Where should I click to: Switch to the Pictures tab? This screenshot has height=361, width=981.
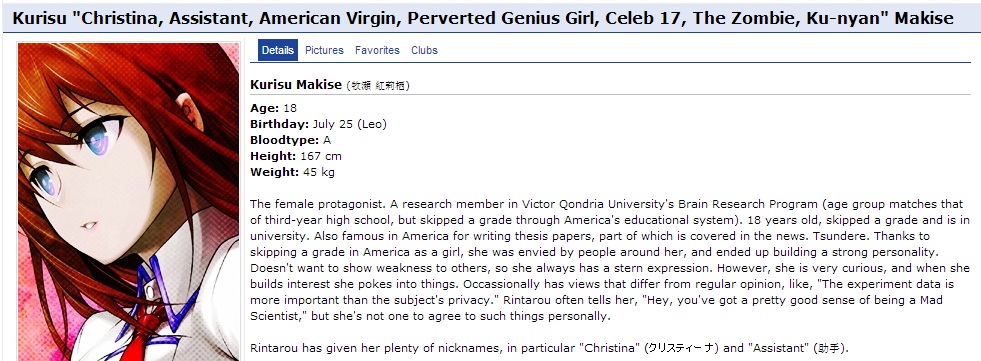[324, 50]
